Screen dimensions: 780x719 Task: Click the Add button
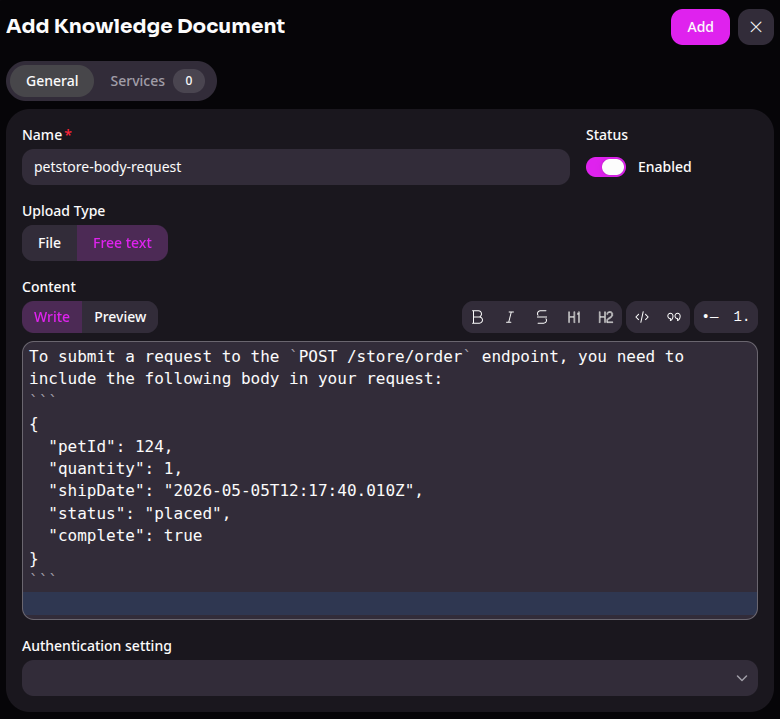click(x=700, y=27)
